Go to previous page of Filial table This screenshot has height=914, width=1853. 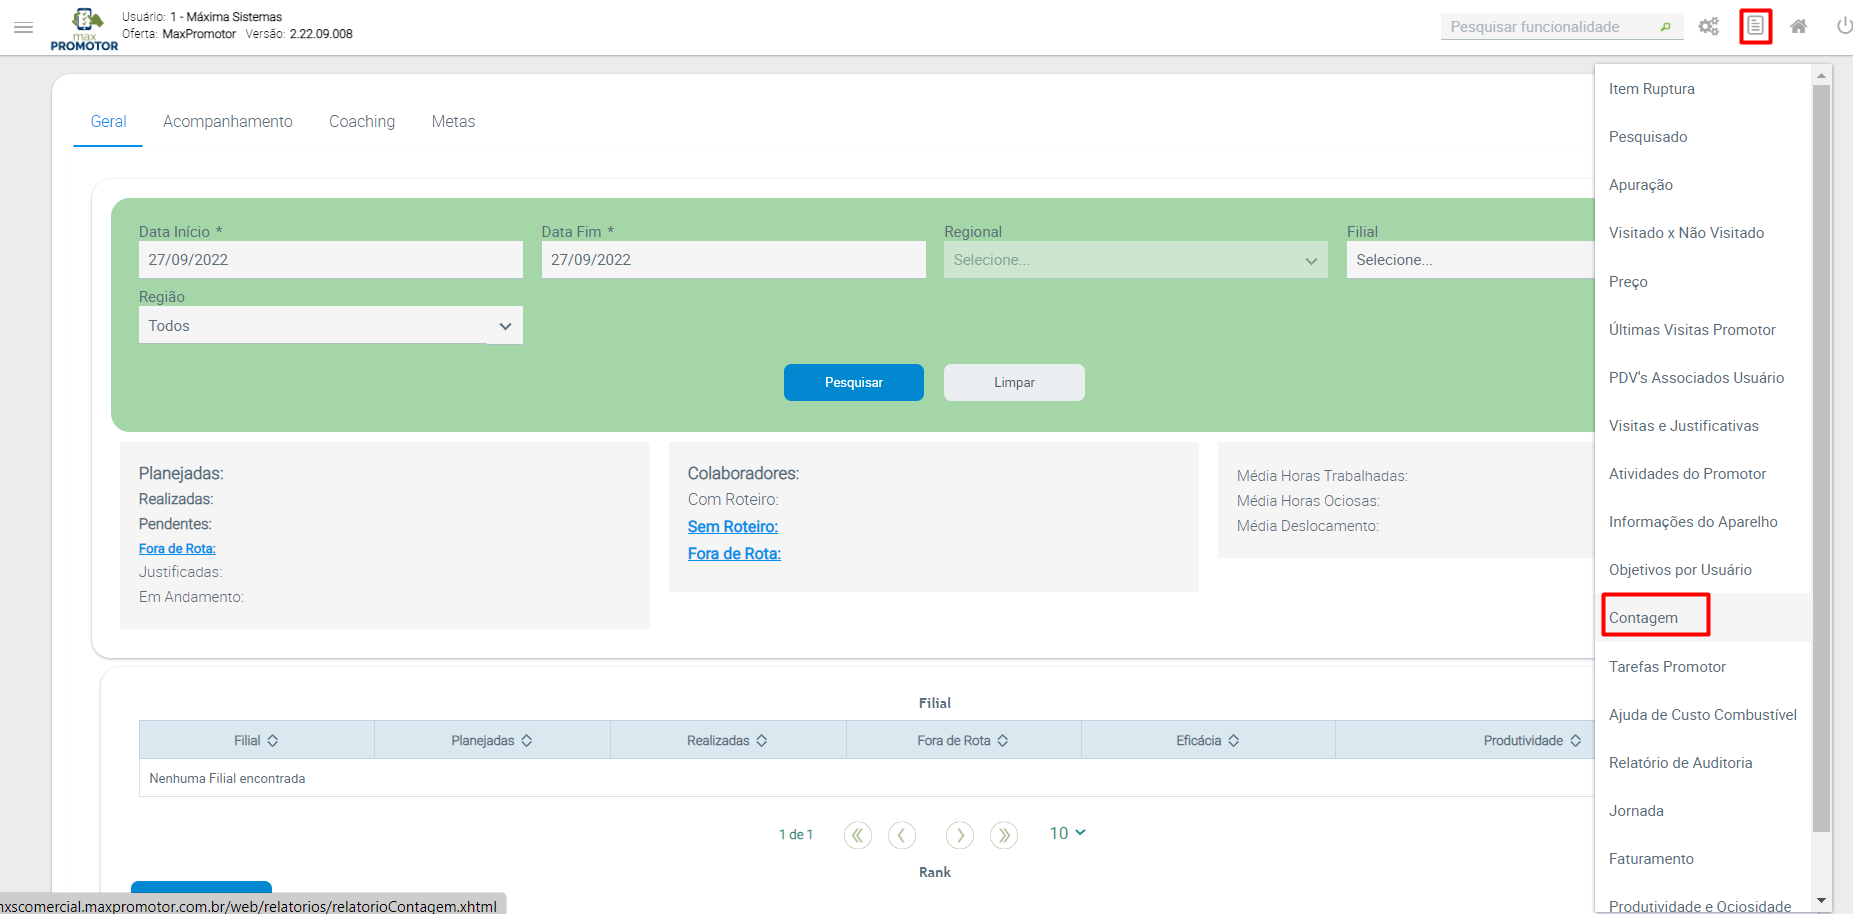(x=902, y=835)
